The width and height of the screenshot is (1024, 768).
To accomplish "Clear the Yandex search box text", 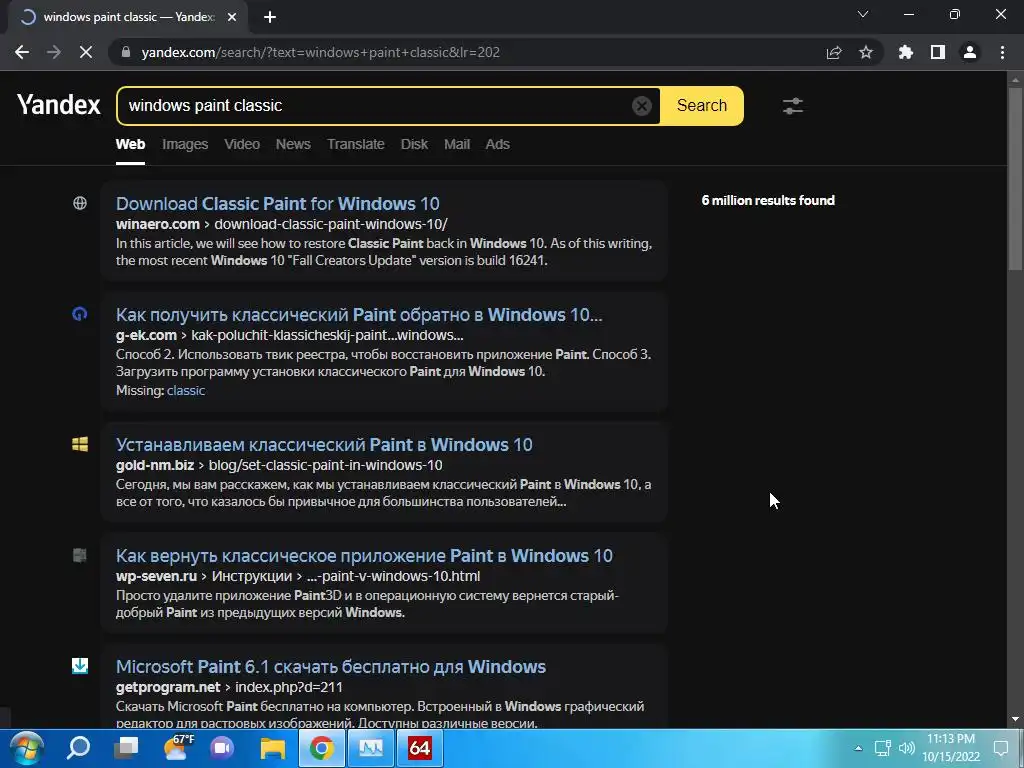I will tap(642, 105).
